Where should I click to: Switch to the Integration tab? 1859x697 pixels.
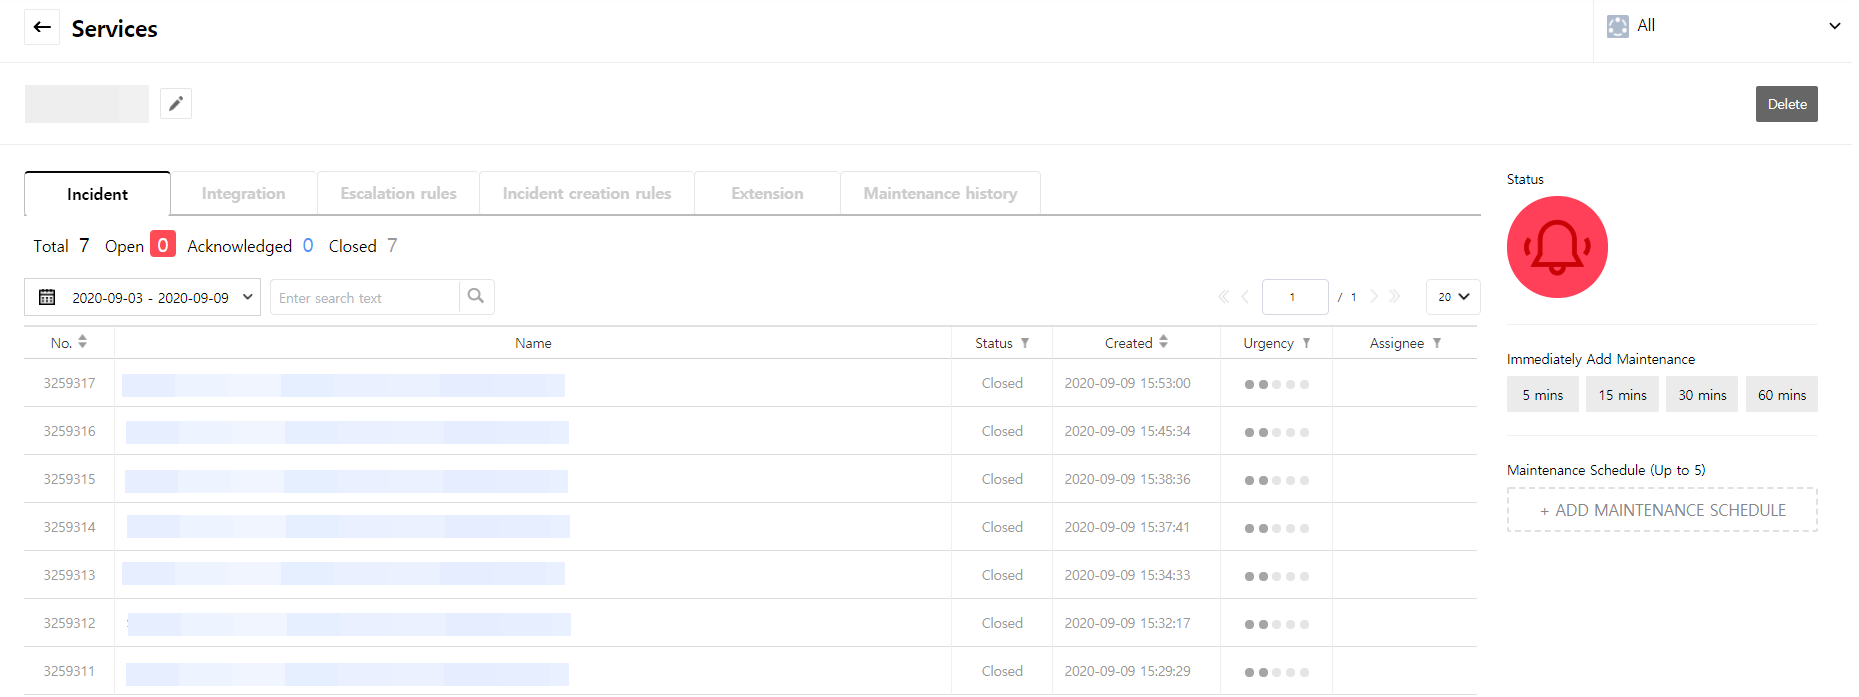[243, 194]
